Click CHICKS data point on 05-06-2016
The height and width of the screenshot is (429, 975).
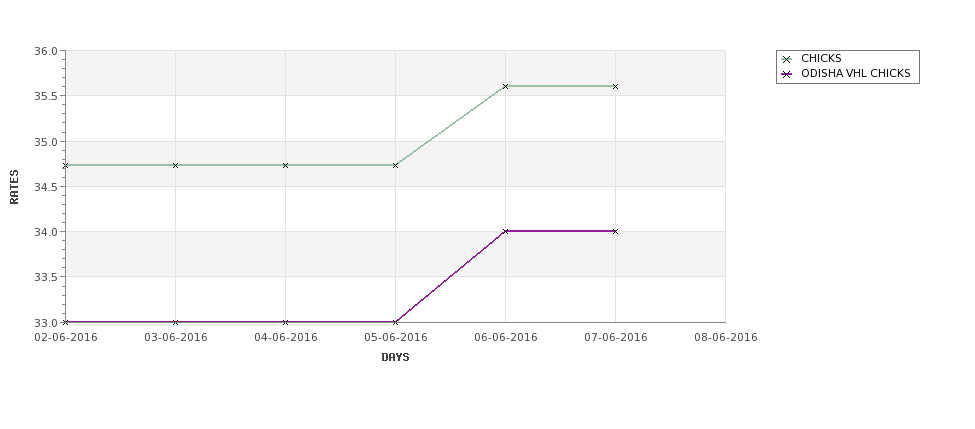click(395, 165)
